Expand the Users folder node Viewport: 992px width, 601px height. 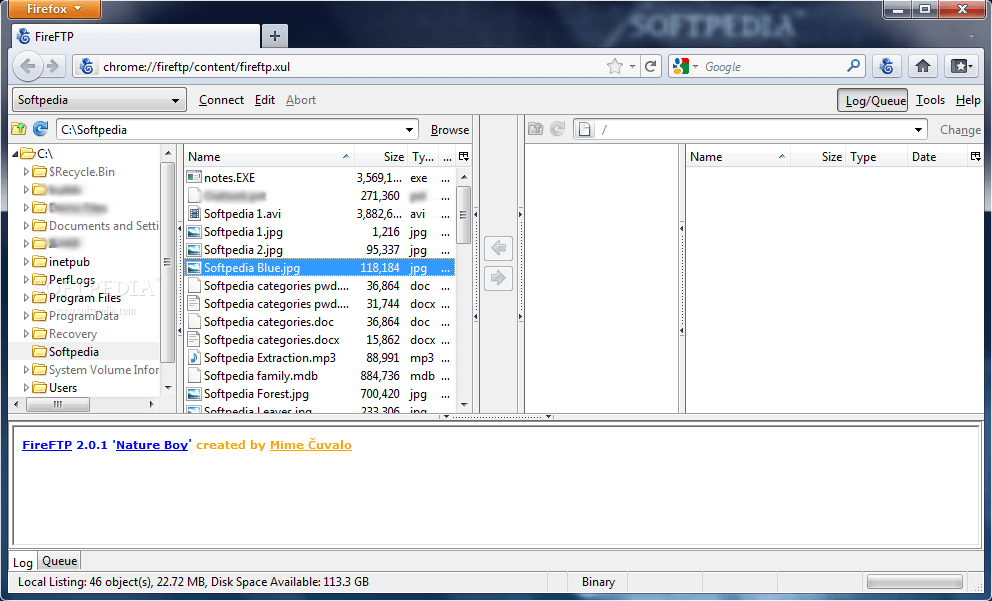click(x=26, y=387)
